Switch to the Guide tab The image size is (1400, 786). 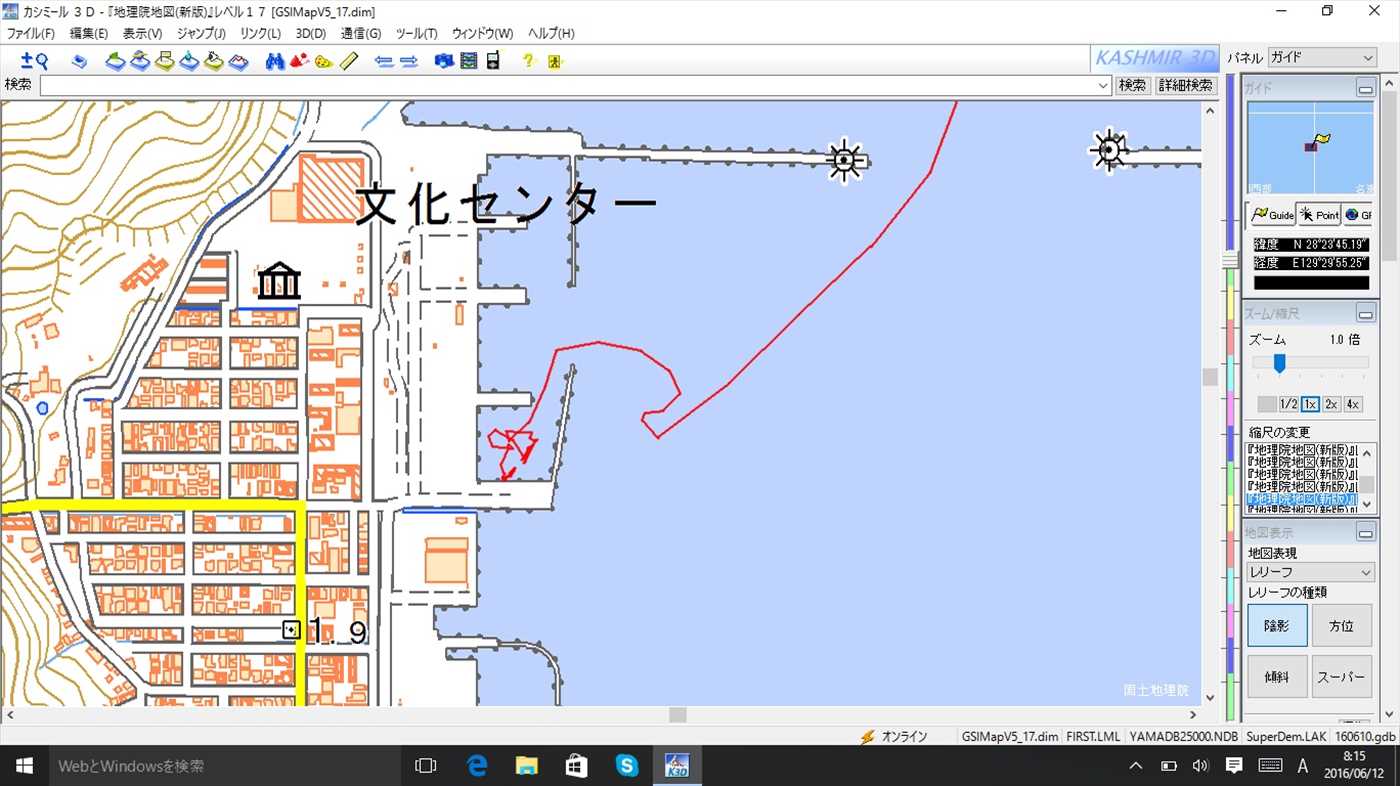[1272, 215]
